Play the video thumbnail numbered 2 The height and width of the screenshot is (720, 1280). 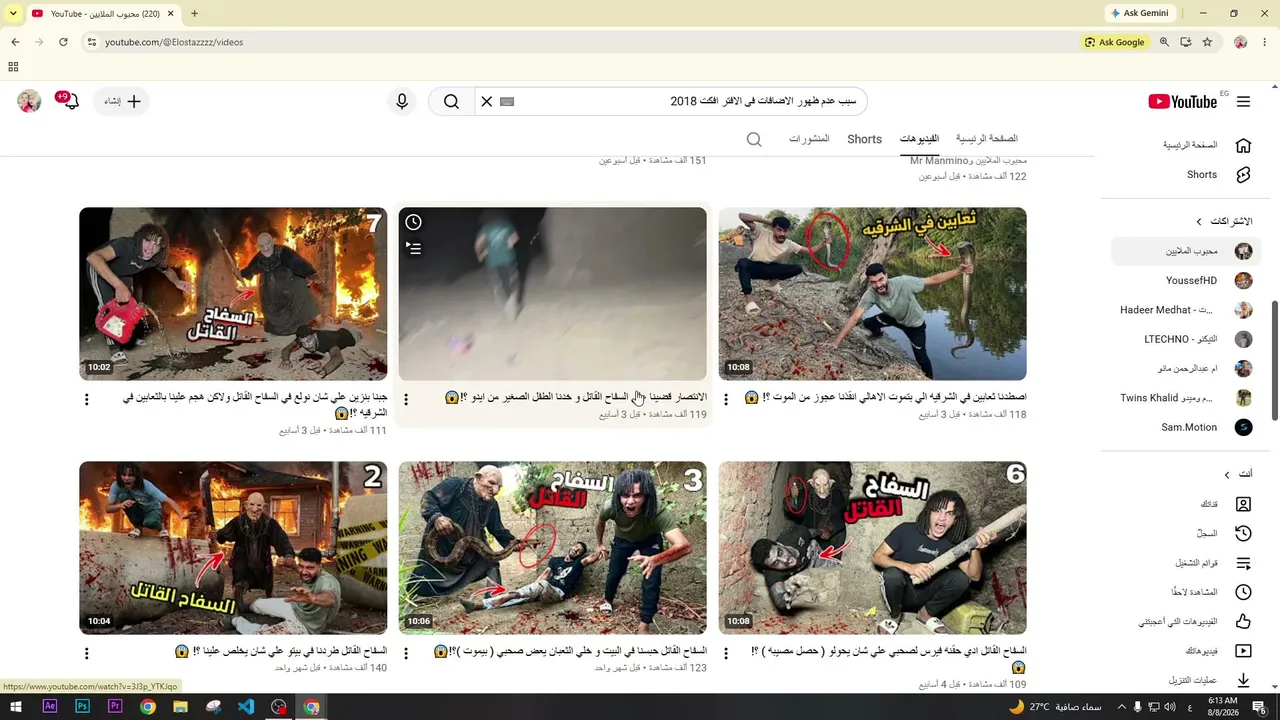click(233, 548)
